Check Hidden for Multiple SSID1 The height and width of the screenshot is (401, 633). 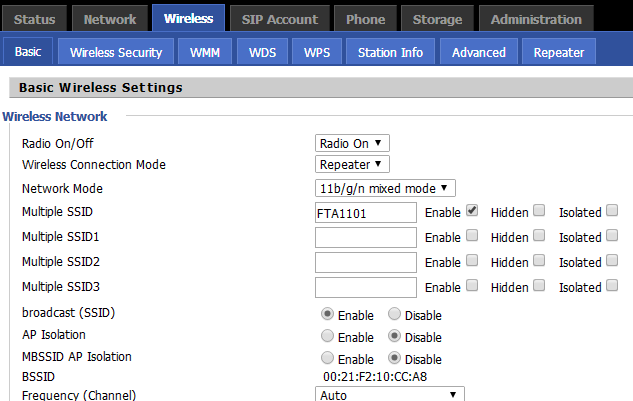click(x=539, y=236)
